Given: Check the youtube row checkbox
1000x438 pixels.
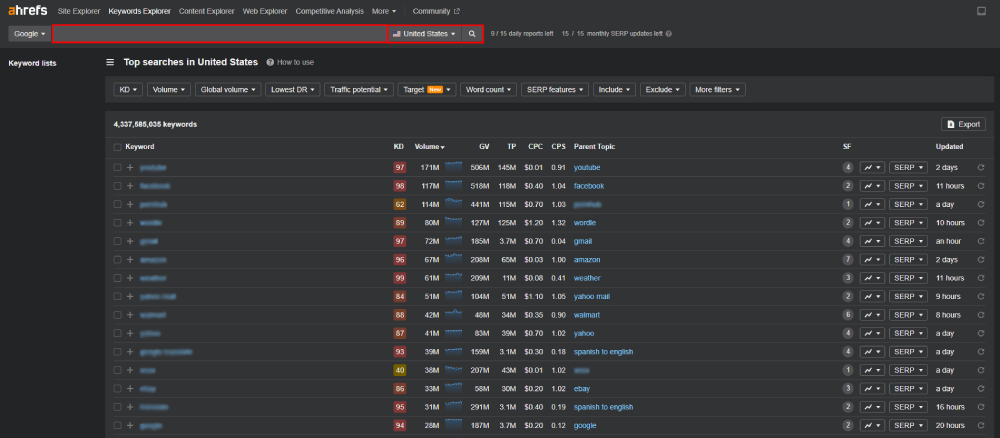Looking at the screenshot, I should point(117,168).
